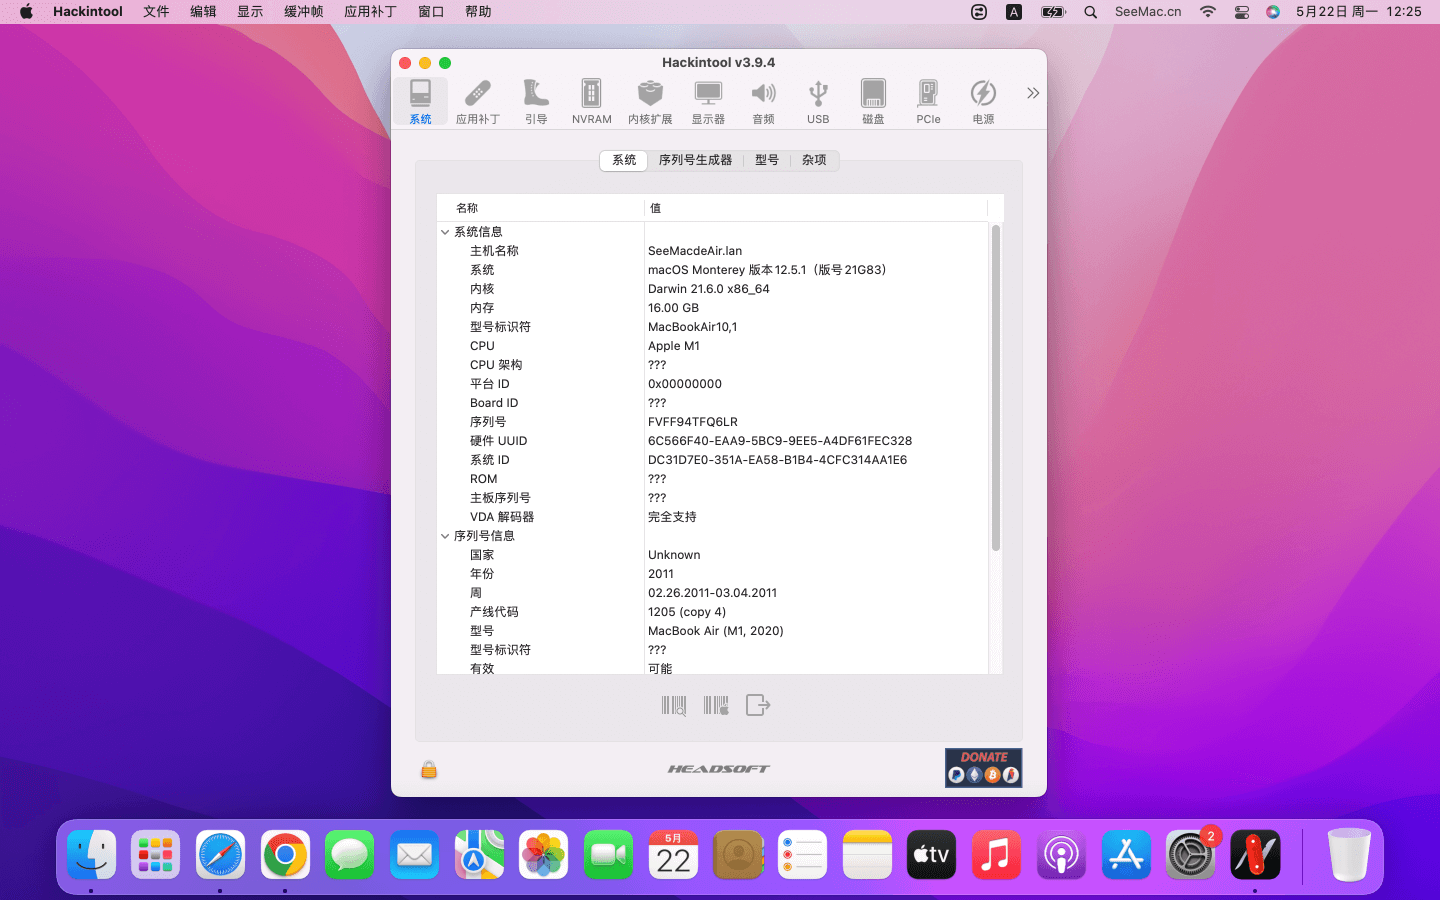Show more toolbar items via double chevron
1440x900 pixels.
pyautogui.click(x=1033, y=93)
